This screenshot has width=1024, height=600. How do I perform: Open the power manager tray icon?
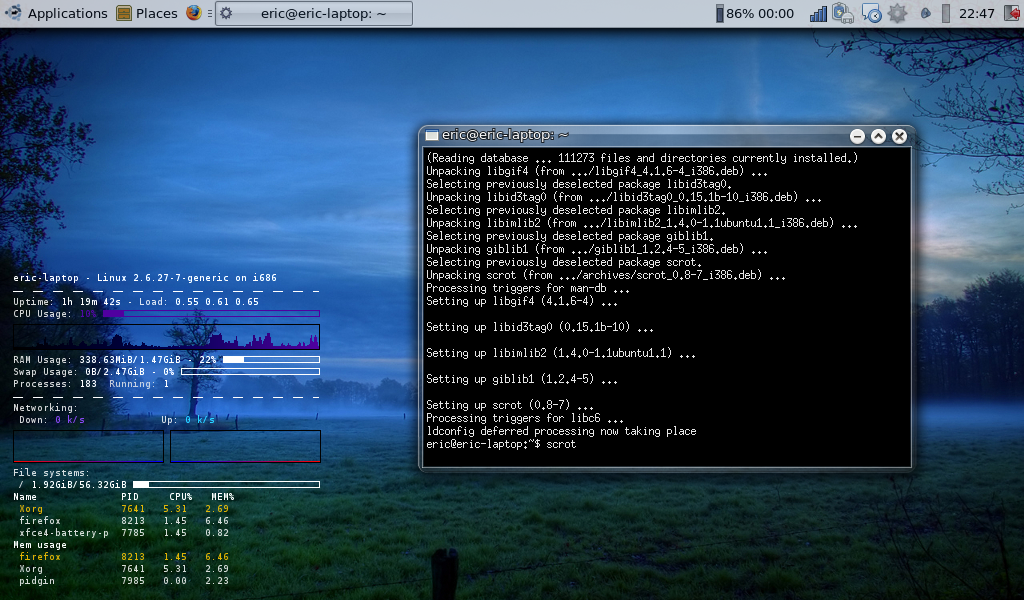coord(842,13)
